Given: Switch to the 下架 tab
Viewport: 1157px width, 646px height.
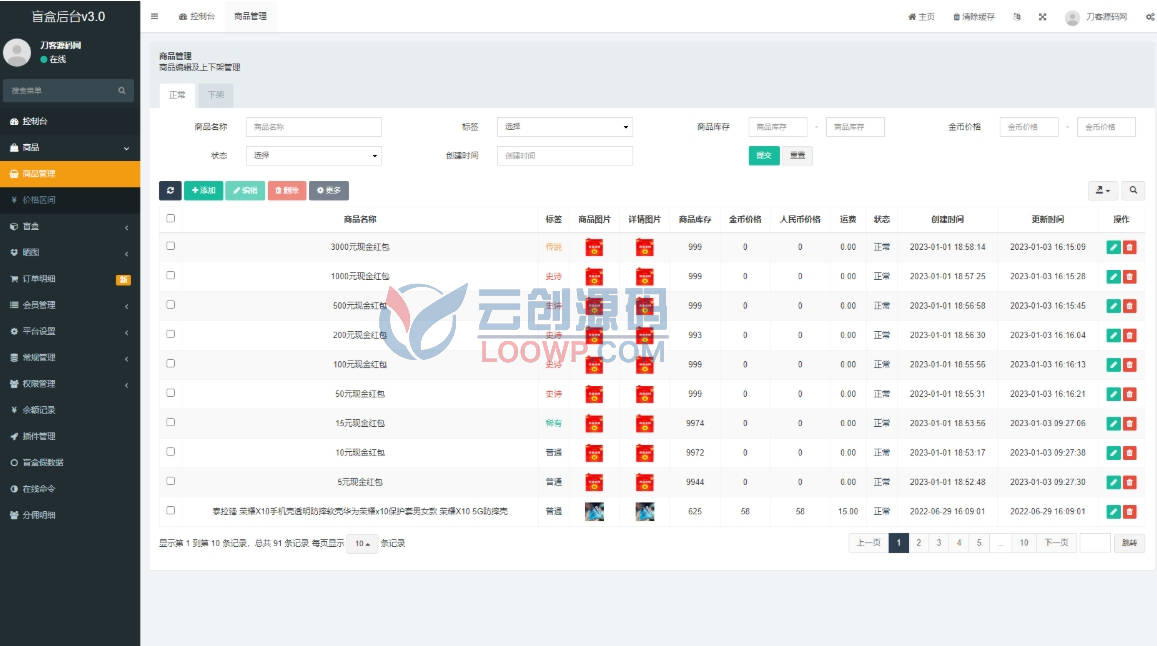Looking at the screenshot, I should (x=215, y=95).
